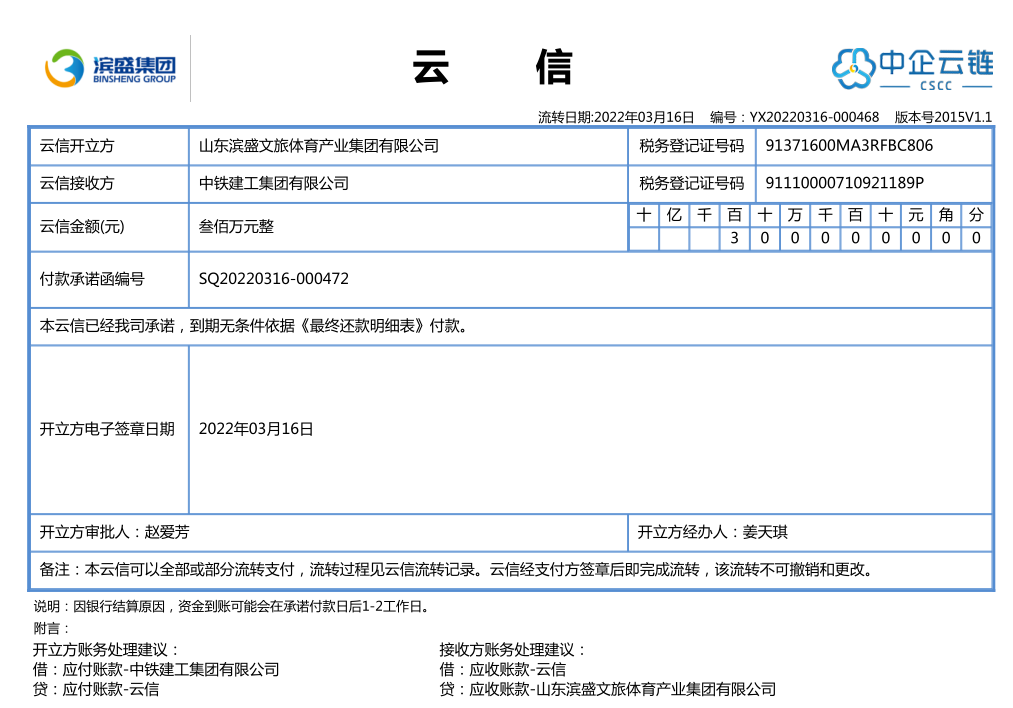
Task: Select receiver name 中铁建工集团有限公司 in table
Action: pyautogui.click(x=274, y=183)
